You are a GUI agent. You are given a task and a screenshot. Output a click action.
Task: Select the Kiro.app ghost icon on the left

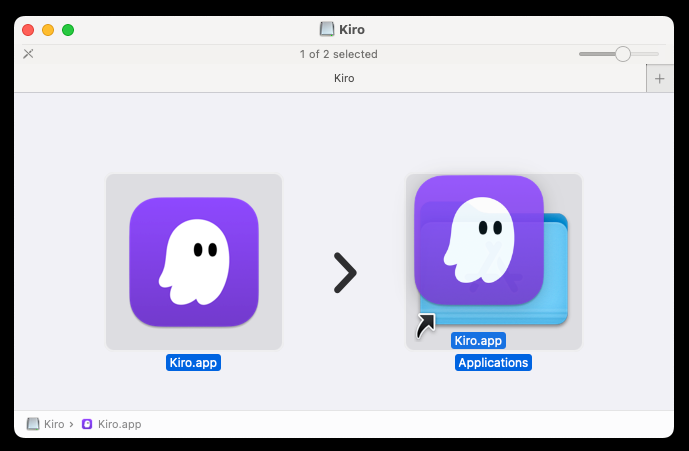pyautogui.click(x=194, y=262)
